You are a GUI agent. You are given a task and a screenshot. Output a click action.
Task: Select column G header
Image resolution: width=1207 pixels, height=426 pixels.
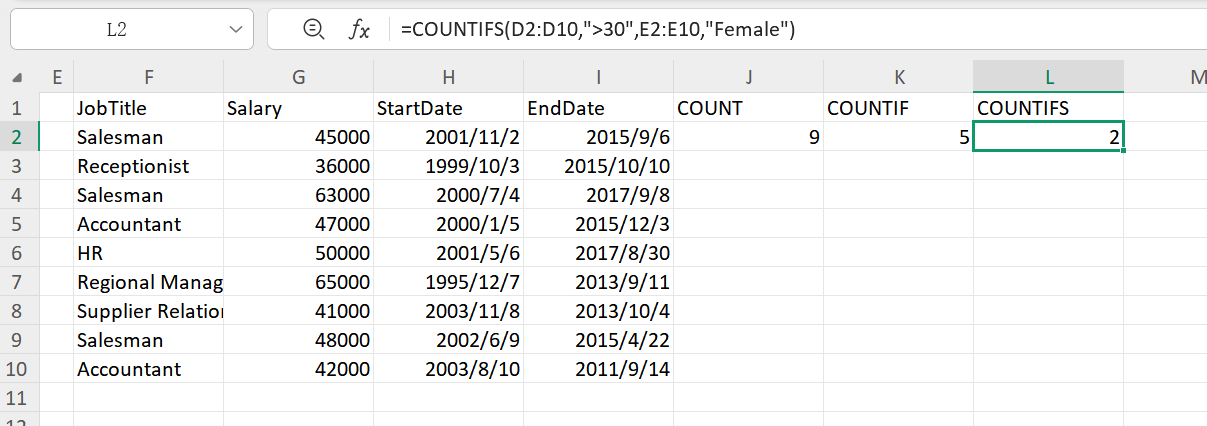click(x=298, y=77)
